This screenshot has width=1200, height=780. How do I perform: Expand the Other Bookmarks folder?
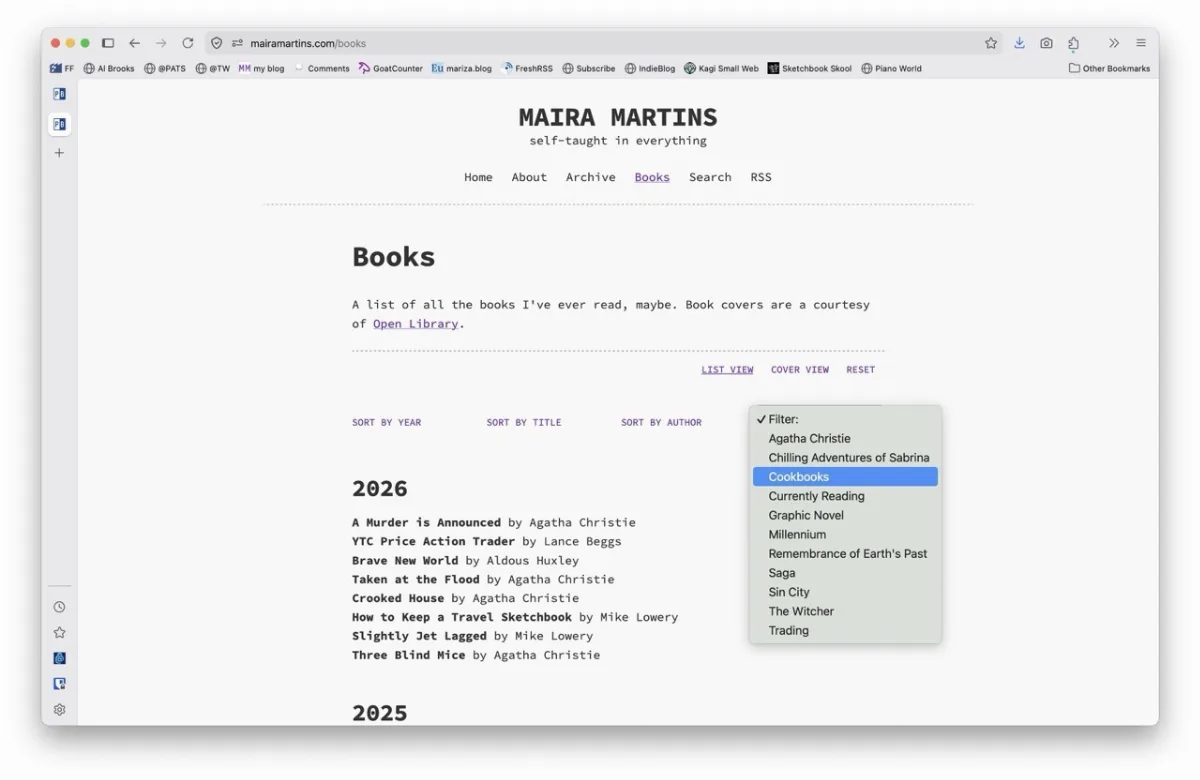pyautogui.click(x=1109, y=69)
